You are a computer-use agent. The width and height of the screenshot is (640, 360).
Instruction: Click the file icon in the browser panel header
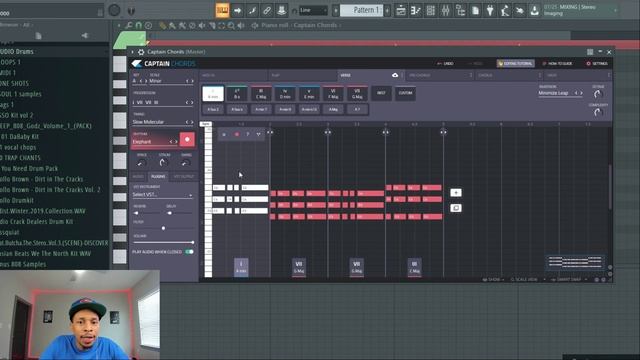tap(38, 36)
